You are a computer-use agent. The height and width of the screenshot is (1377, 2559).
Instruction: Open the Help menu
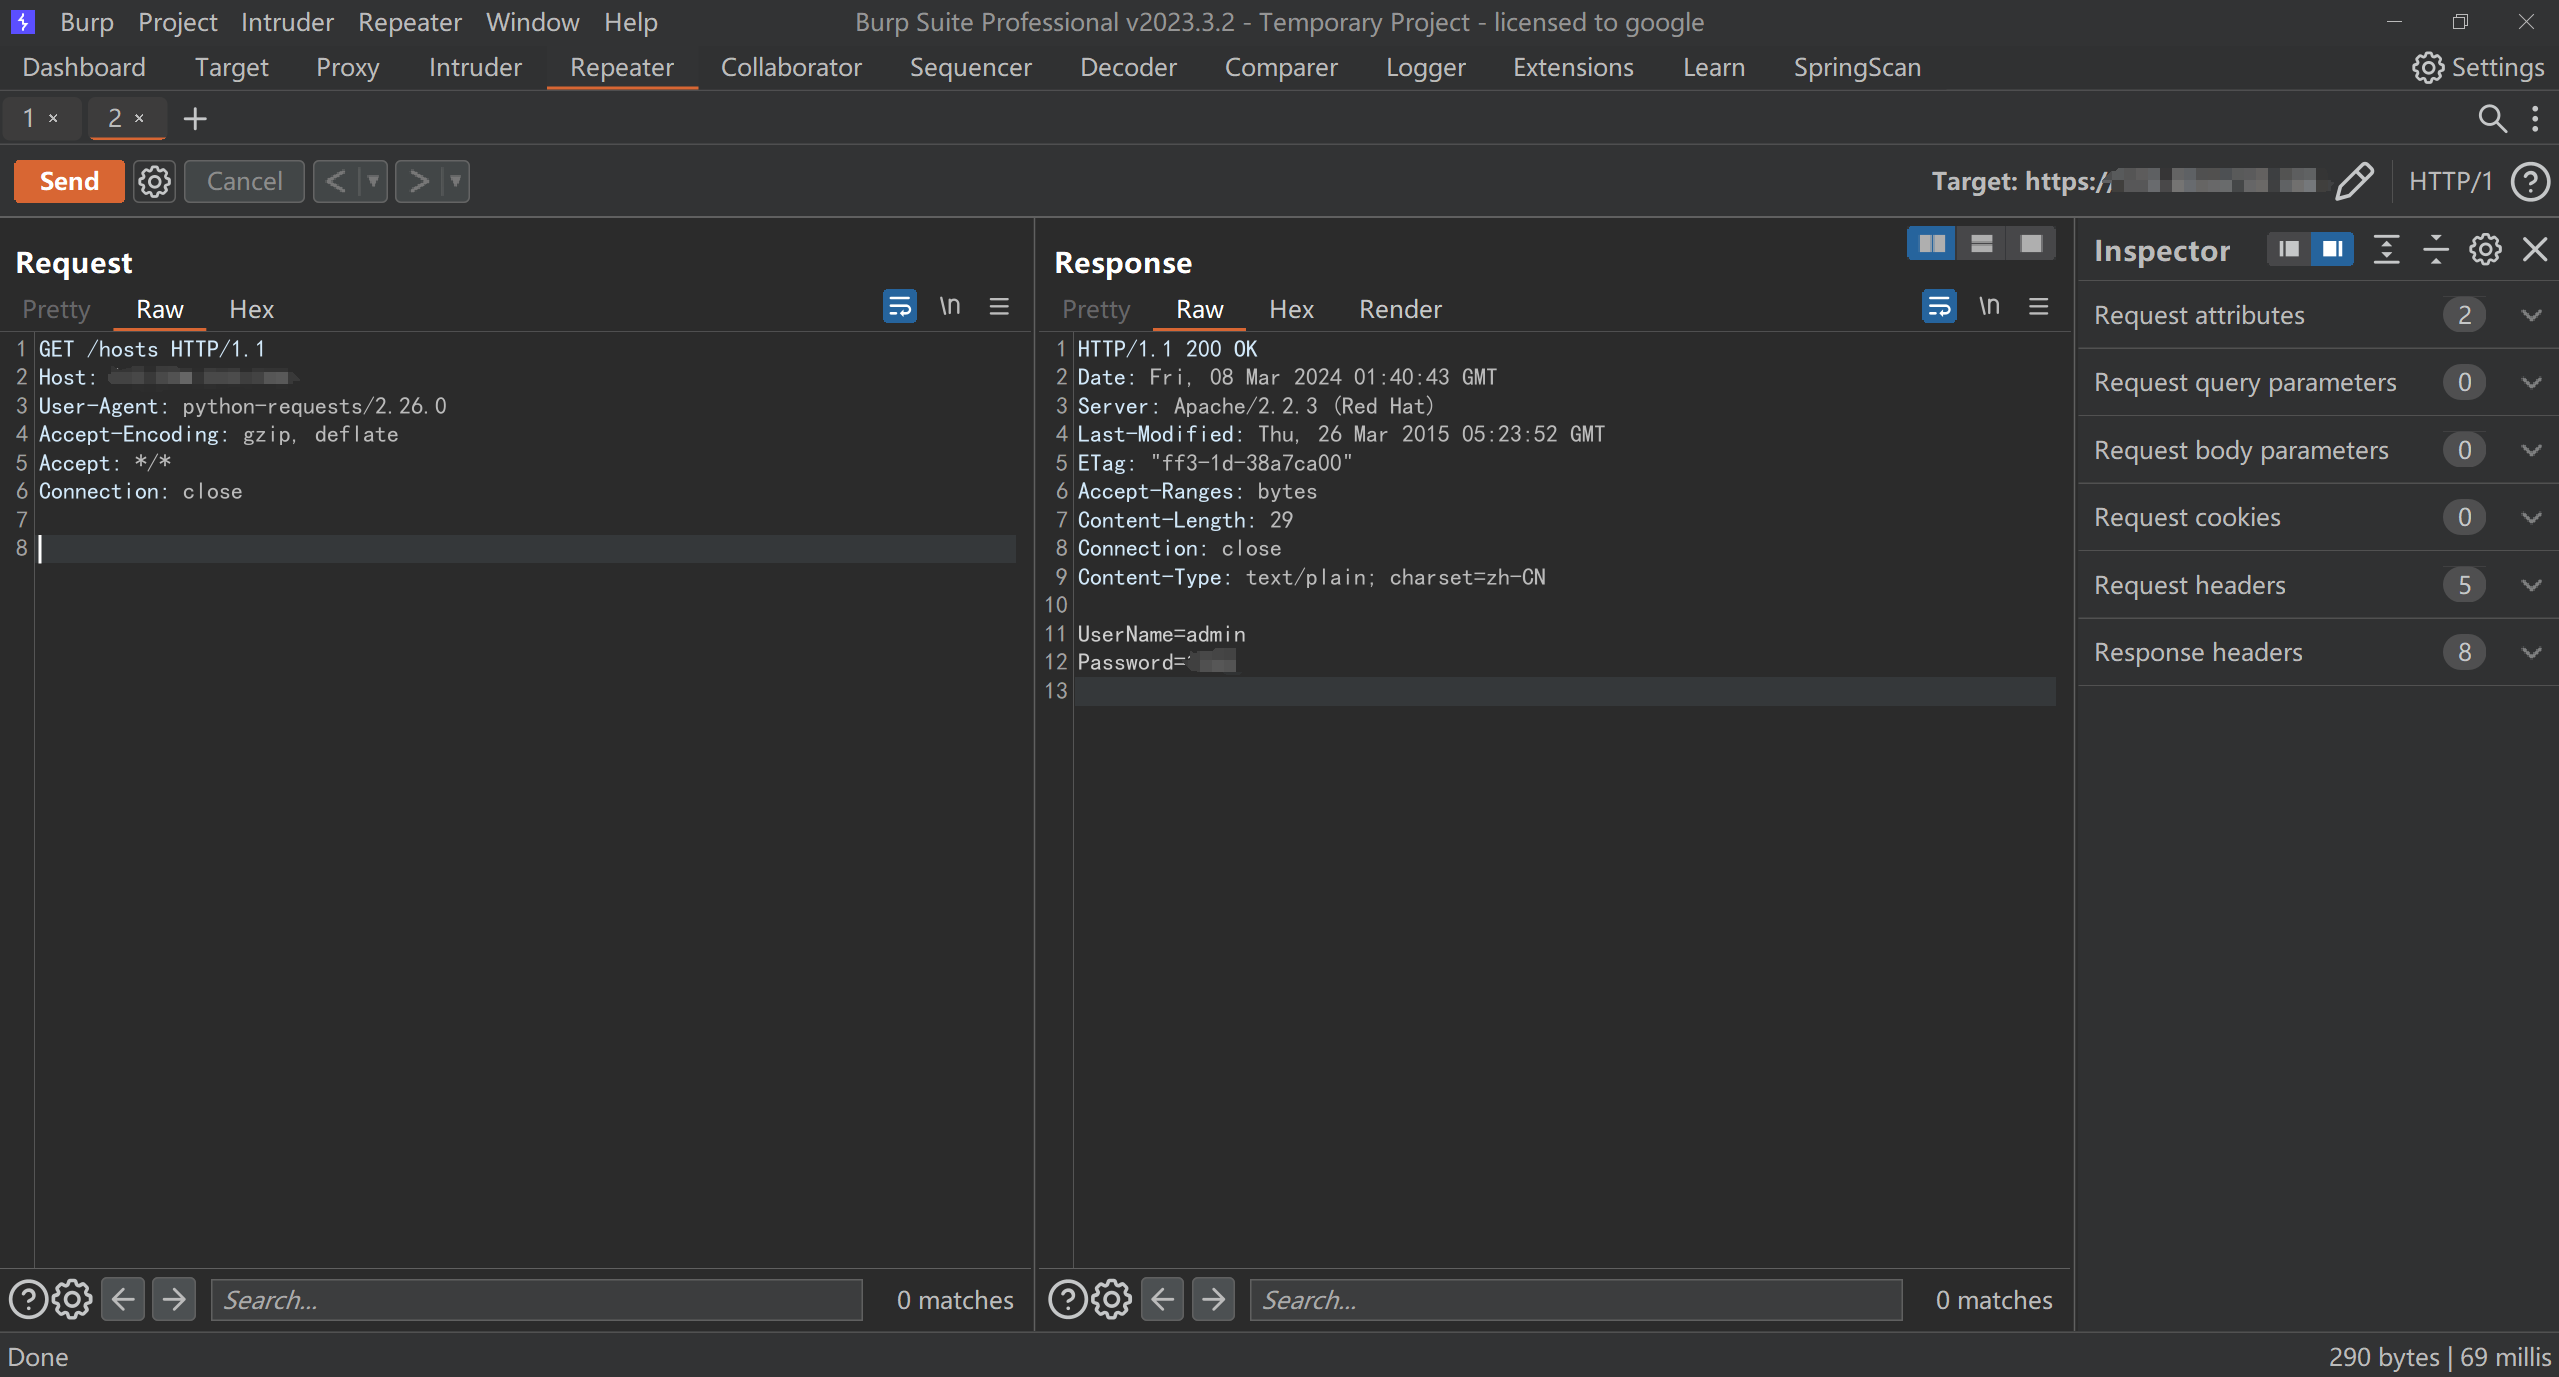[630, 22]
